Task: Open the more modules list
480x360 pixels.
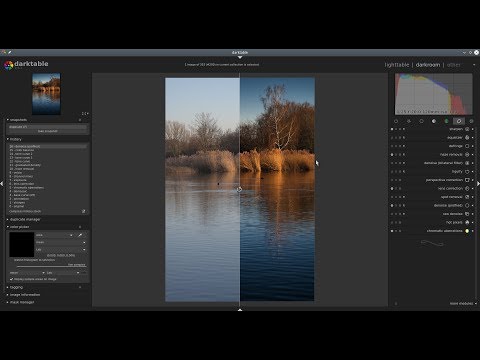Action: pos(463,304)
